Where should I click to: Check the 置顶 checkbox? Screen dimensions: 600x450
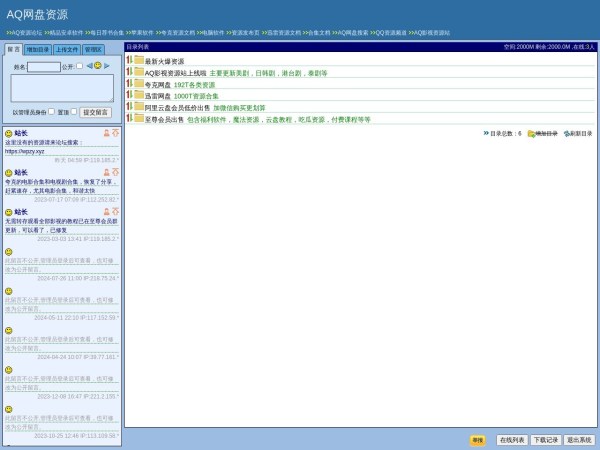(74, 112)
